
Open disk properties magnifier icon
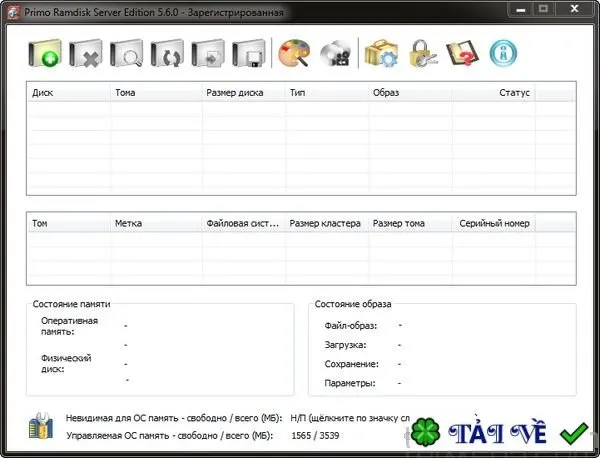coord(127,53)
